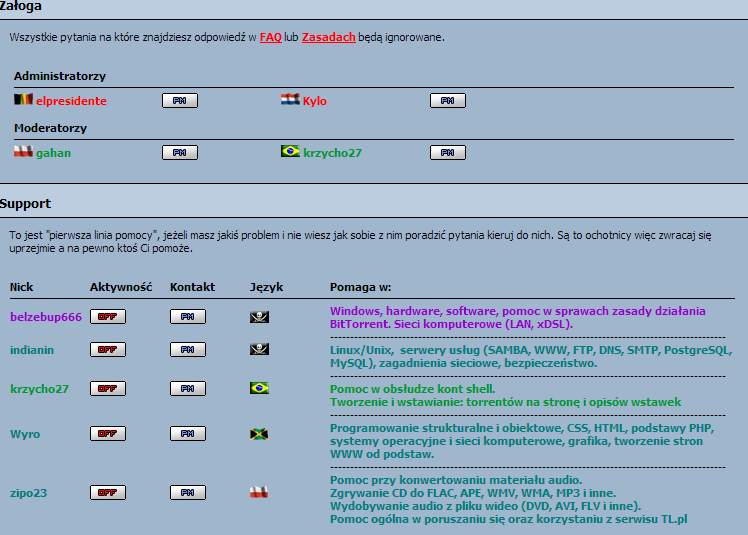Click the Polish flag beside gahan

[x=23, y=151]
